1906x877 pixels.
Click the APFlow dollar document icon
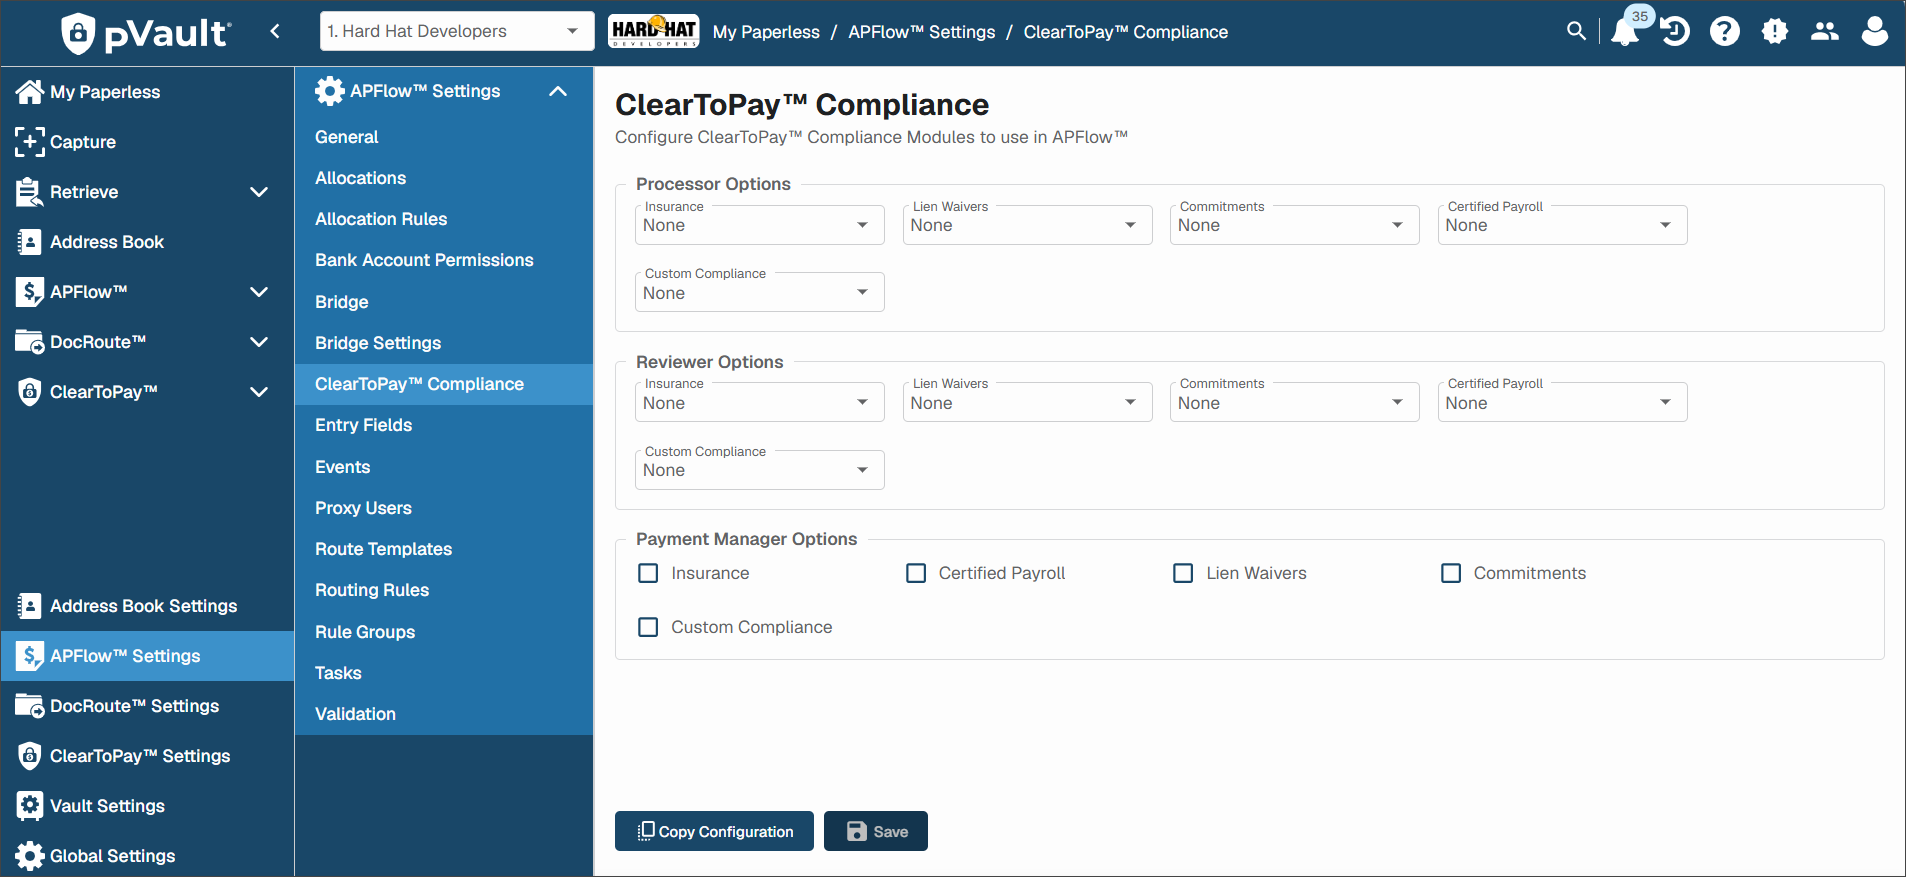coord(30,292)
